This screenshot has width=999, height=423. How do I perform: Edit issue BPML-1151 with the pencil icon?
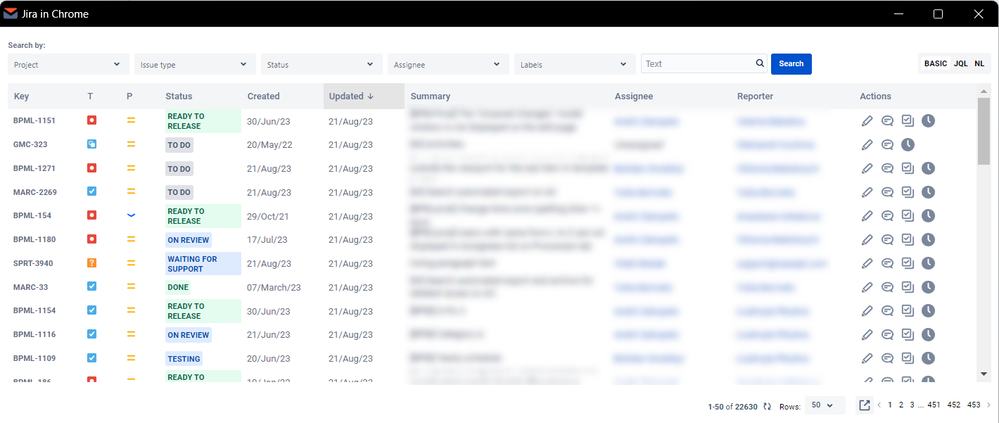[x=866, y=121]
